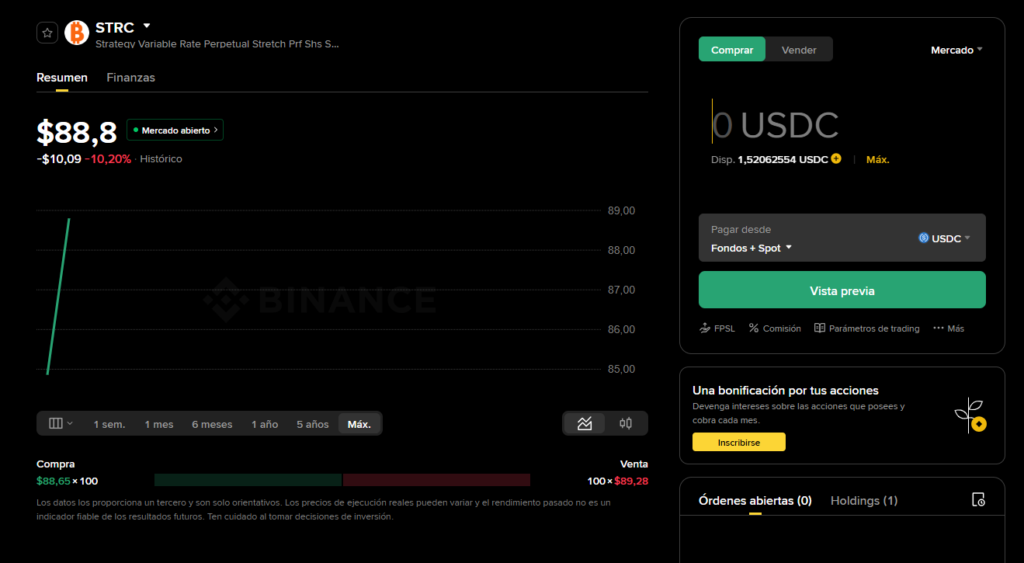The image size is (1024, 563).
Task: Switch to line chart view icon
Action: (584, 424)
